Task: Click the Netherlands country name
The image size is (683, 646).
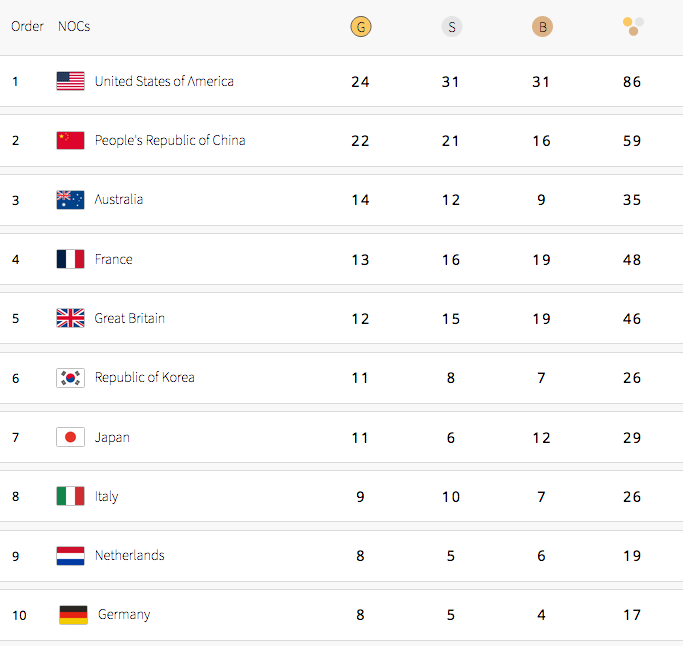Action: tap(130, 555)
